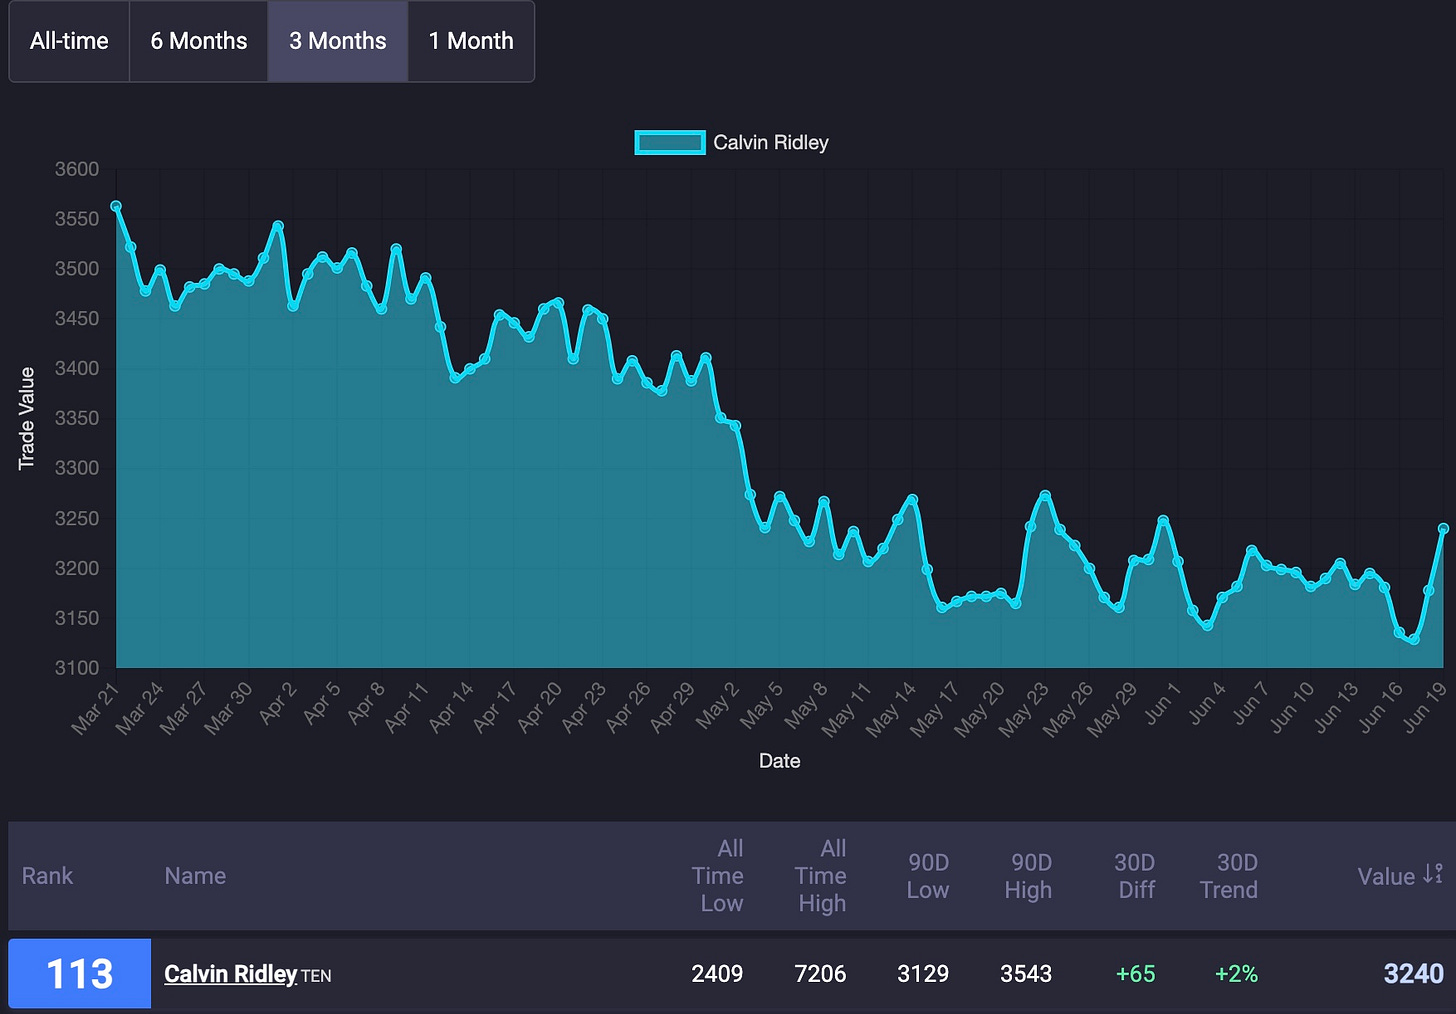This screenshot has height=1014, width=1456.
Task: Click the Value column header
Action: click(x=1386, y=876)
